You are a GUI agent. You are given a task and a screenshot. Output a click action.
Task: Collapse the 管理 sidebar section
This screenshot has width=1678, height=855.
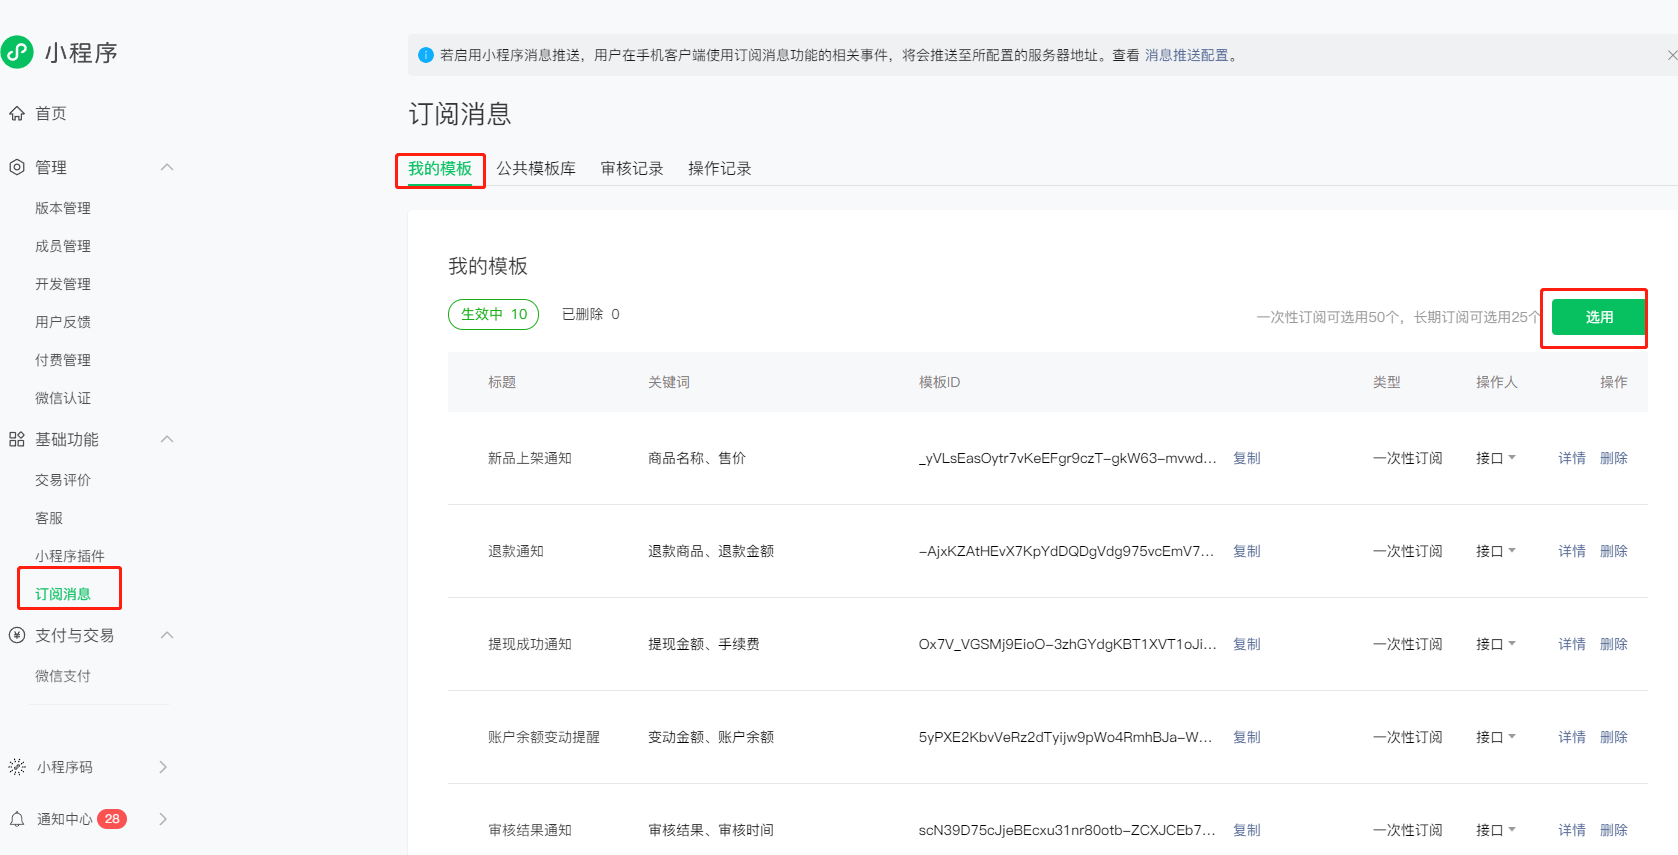coord(167,167)
